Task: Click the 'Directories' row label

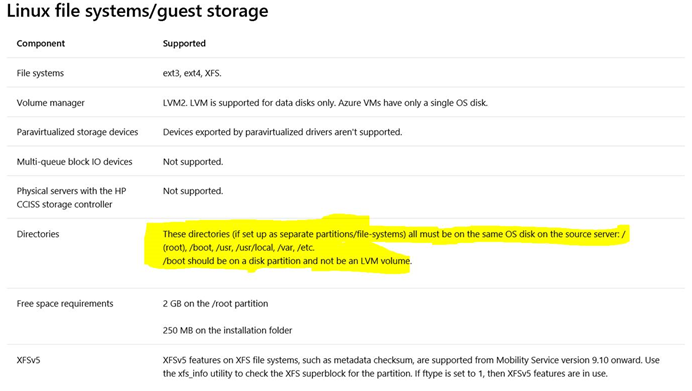Action: point(38,234)
